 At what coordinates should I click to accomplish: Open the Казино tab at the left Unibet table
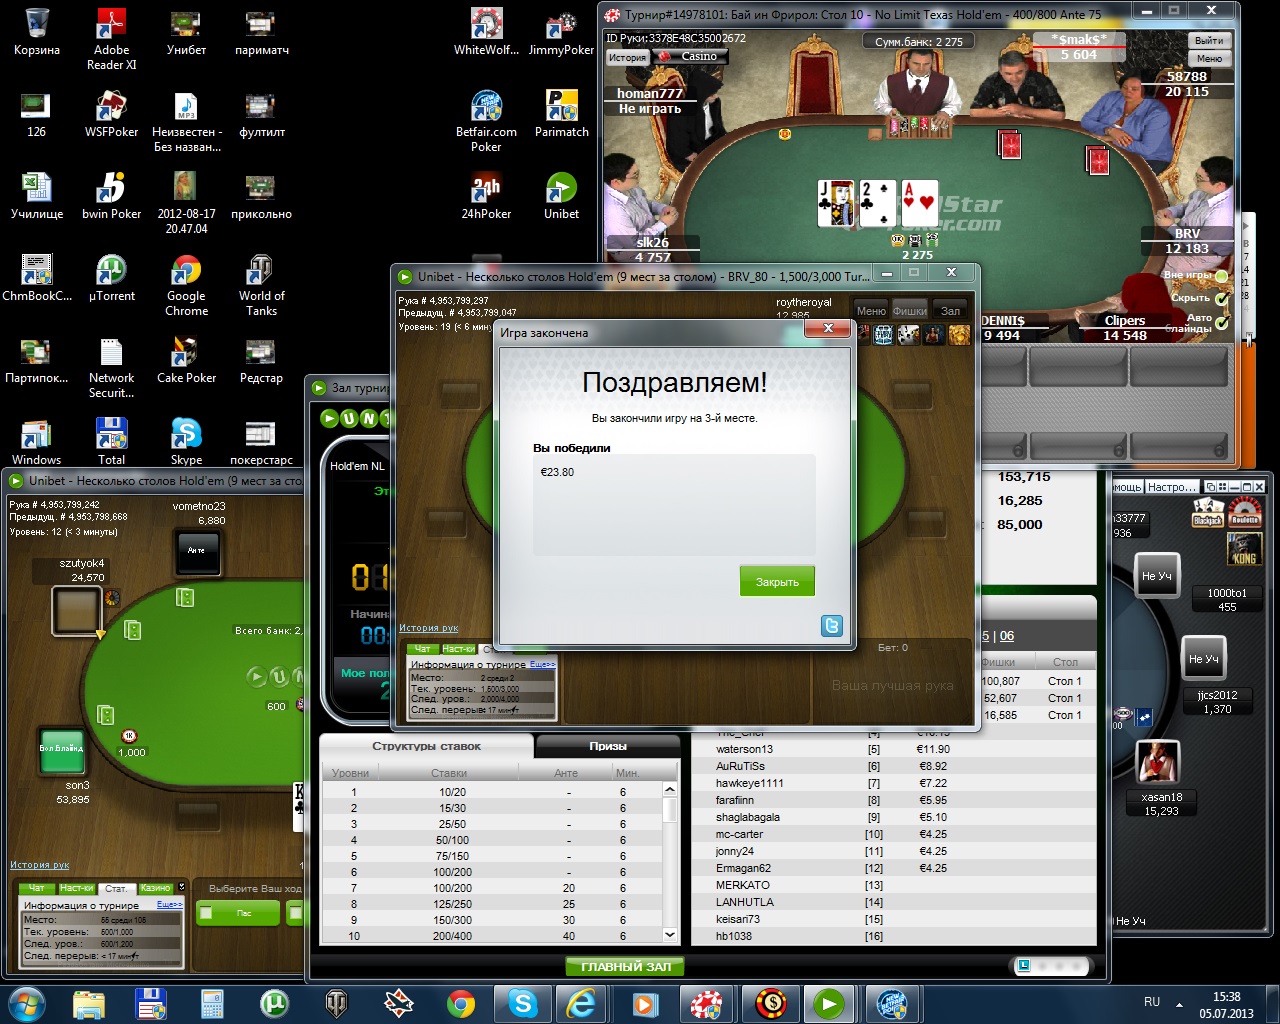click(x=155, y=888)
